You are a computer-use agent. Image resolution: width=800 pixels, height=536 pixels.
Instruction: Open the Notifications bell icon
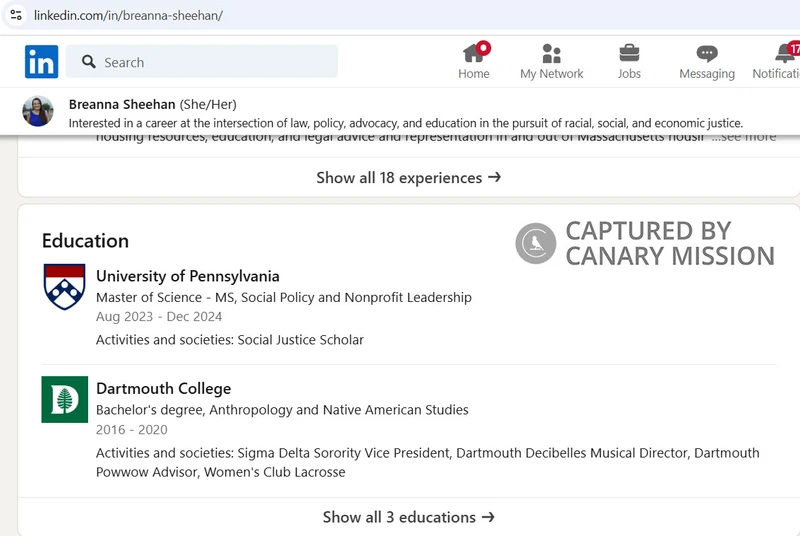[x=786, y=53]
